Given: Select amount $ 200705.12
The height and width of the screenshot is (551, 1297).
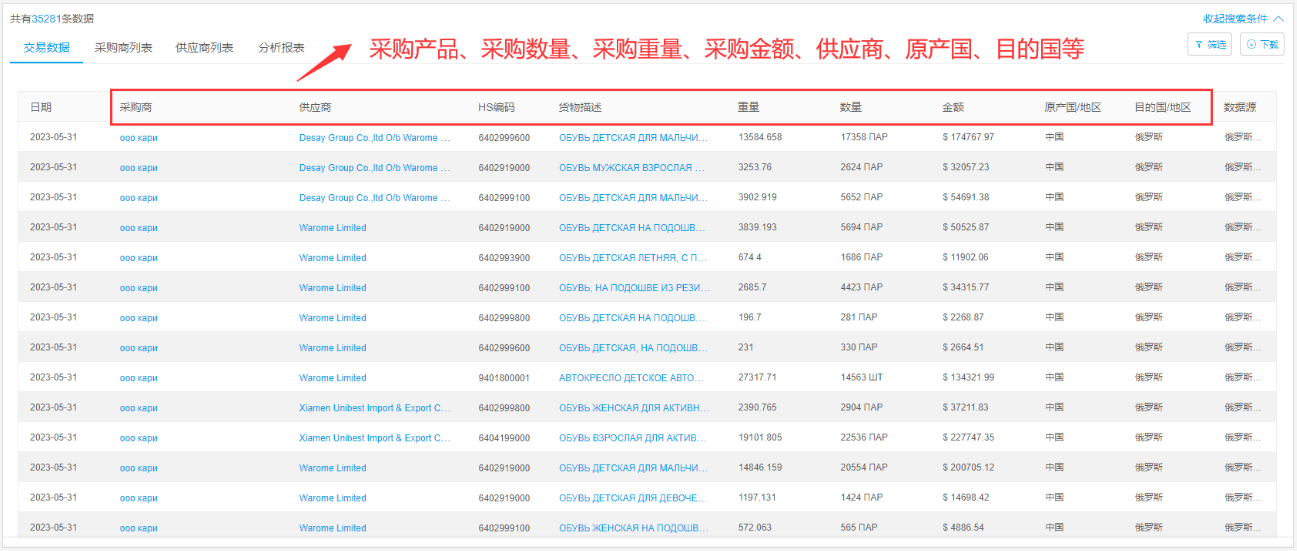Looking at the screenshot, I should (968, 467).
